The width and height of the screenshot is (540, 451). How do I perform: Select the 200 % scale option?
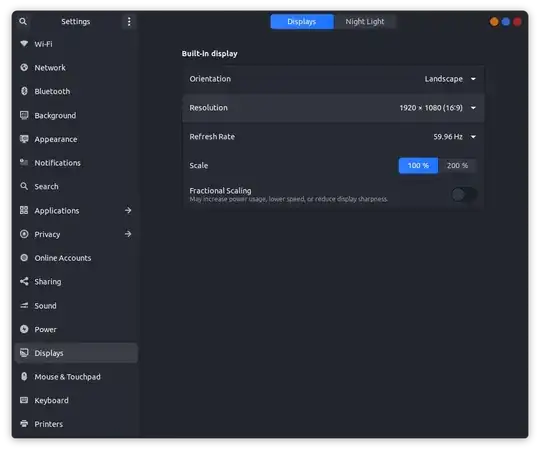tap(457, 166)
